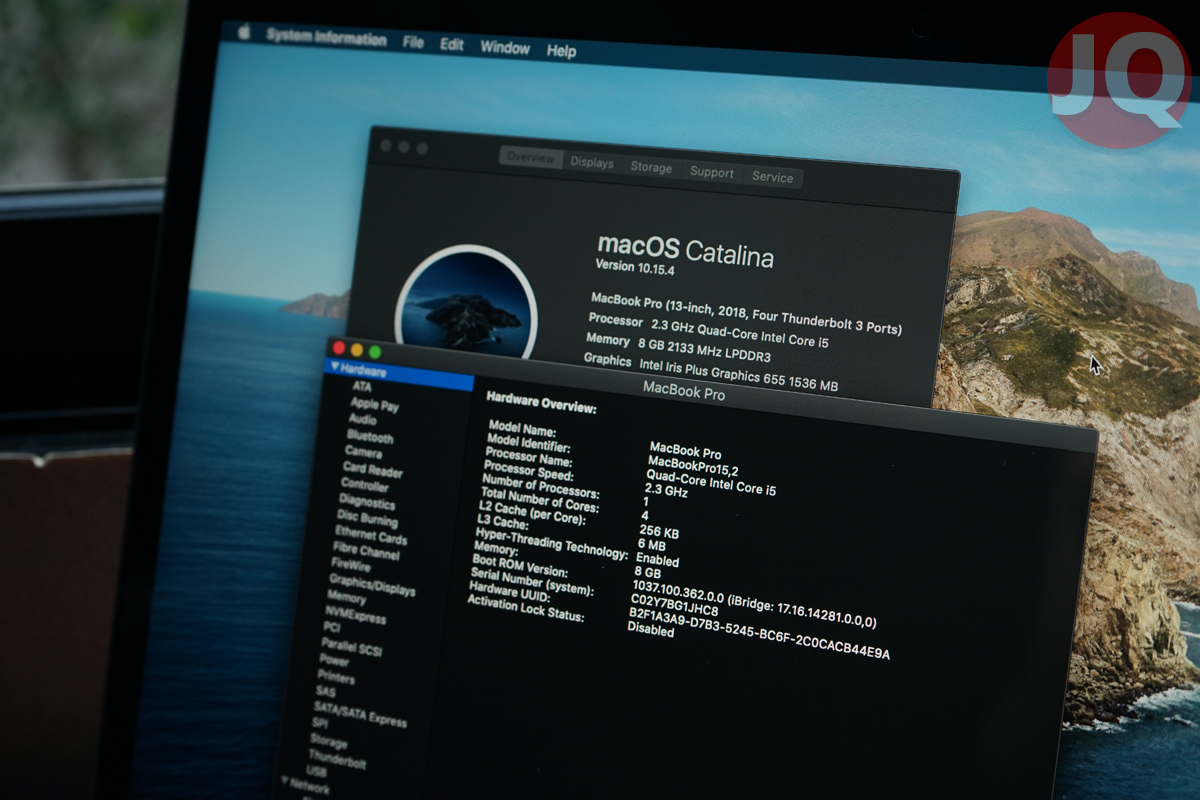Click the serial number C02Y7BG1JHC8
The height and width of the screenshot is (800, 1200).
coord(675,605)
